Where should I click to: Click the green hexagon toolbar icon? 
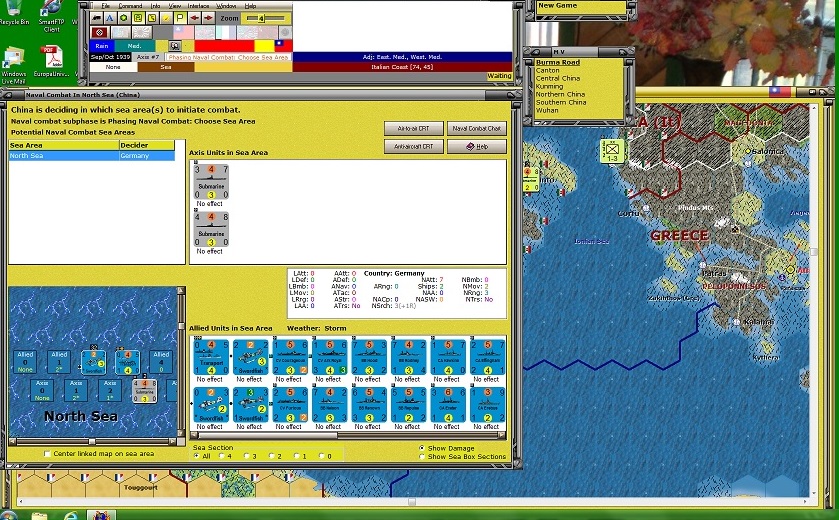coord(124,18)
